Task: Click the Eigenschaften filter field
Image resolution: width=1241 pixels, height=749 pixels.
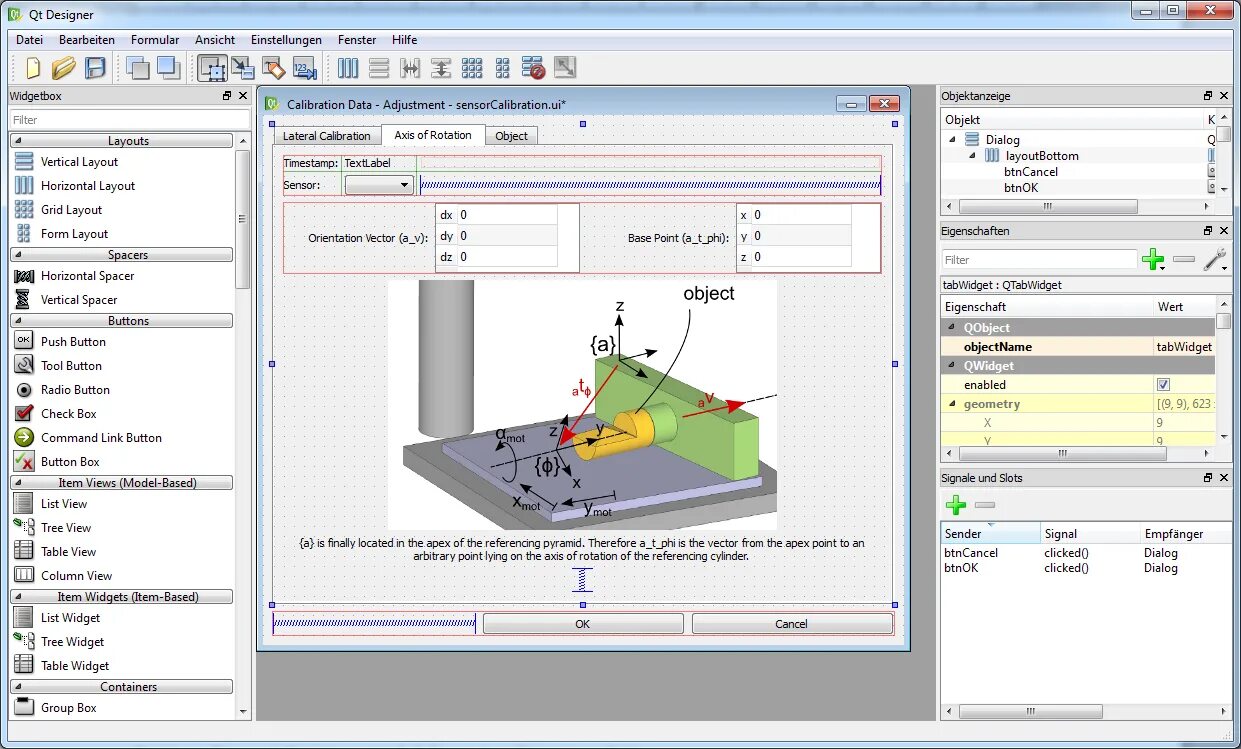Action: 1039,260
